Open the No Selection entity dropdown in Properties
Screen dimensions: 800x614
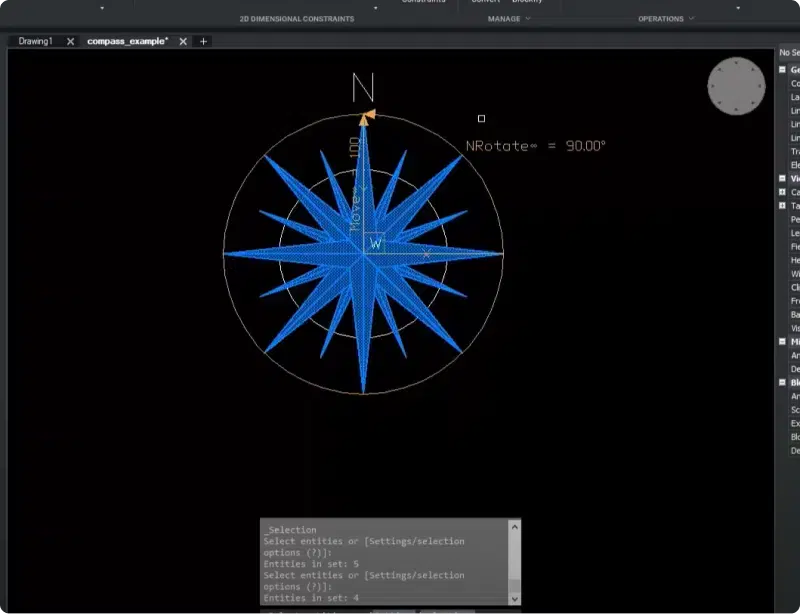pyautogui.click(x=790, y=52)
